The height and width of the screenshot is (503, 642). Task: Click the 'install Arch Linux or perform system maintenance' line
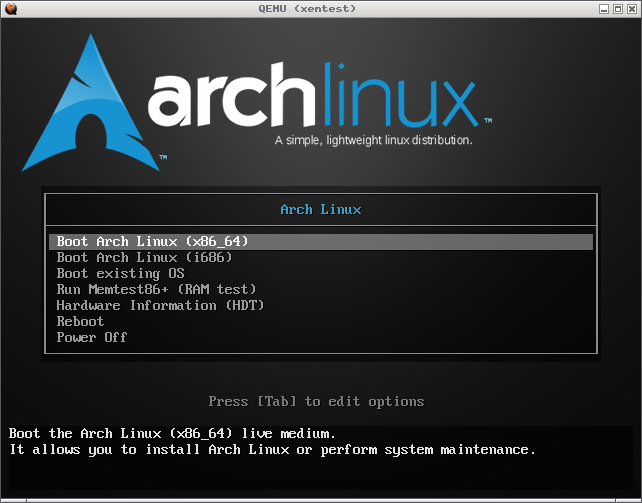point(272,450)
